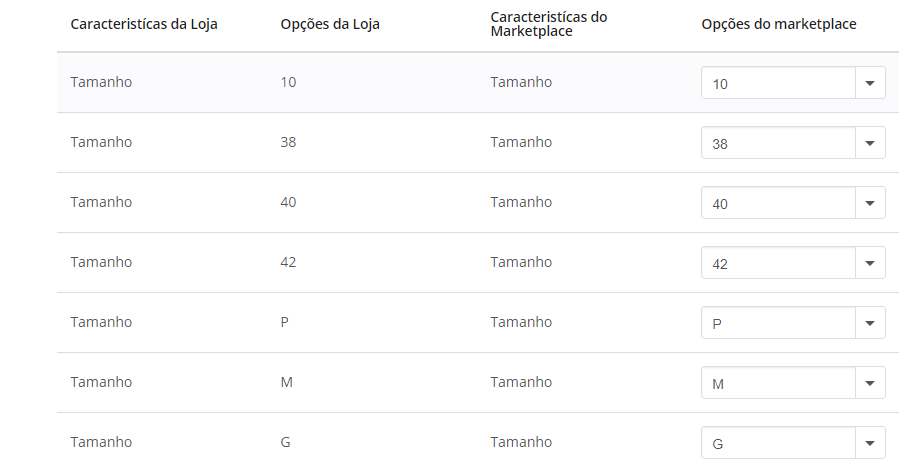Click the Opções do marketplace column header

click(x=779, y=24)
